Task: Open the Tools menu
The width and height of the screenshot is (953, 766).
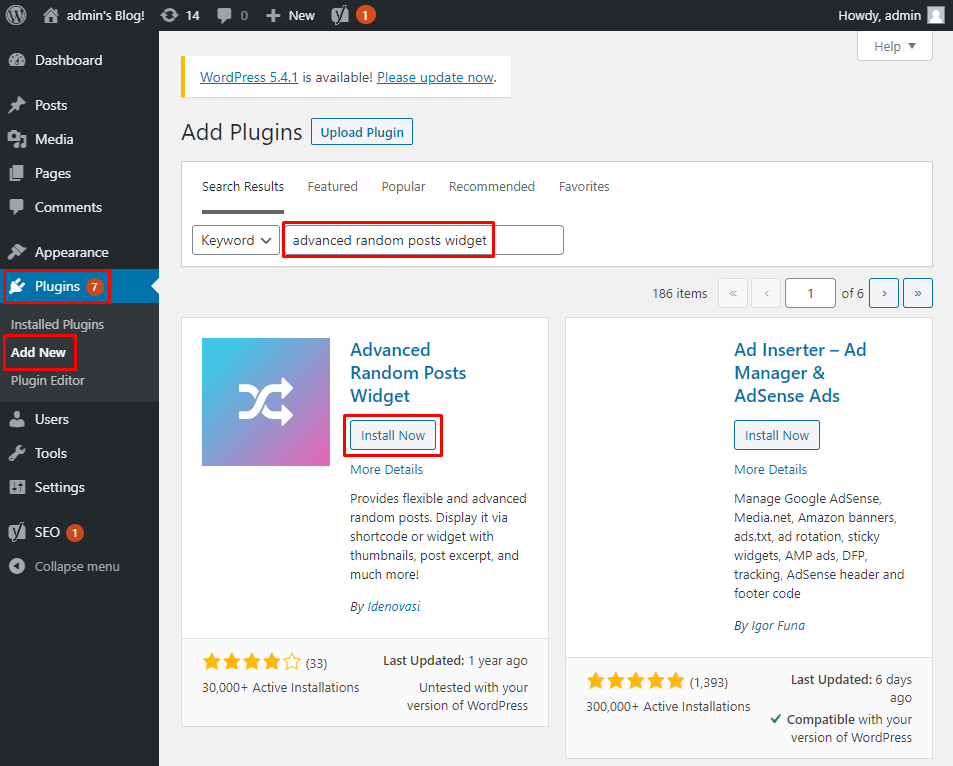Action: coord(50,453)
